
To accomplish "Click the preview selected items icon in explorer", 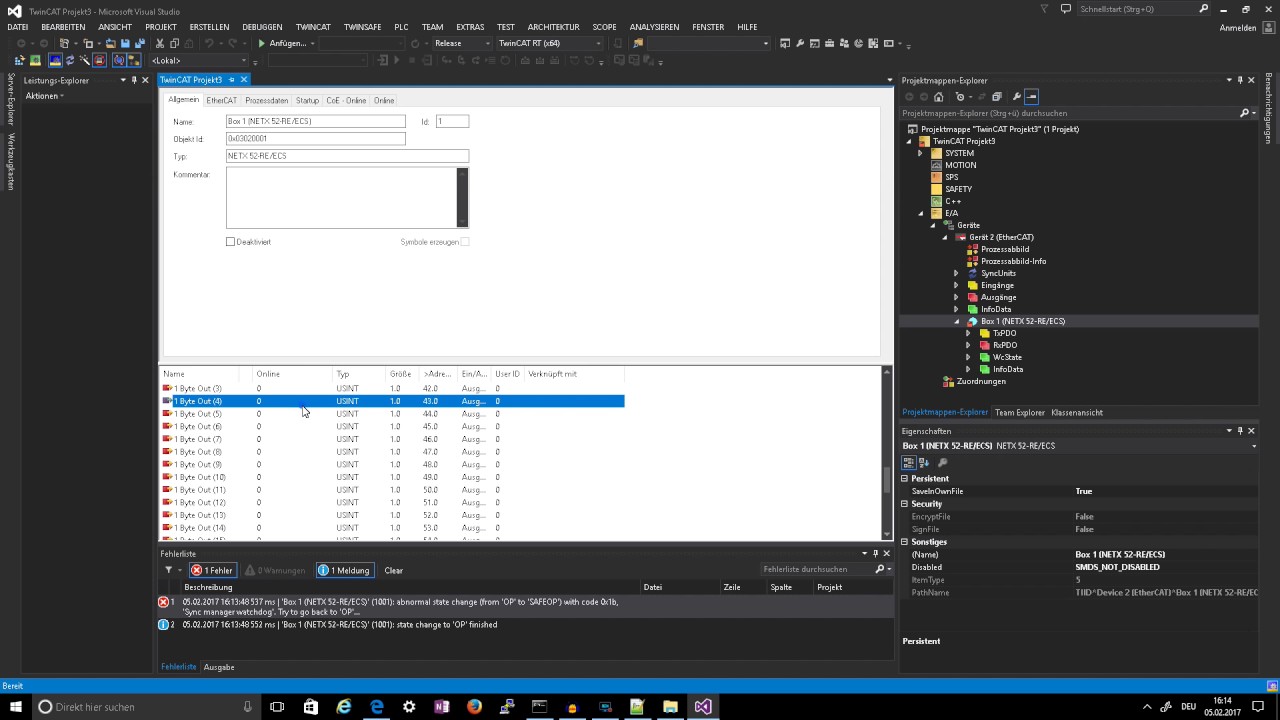I will [1031, 97].
